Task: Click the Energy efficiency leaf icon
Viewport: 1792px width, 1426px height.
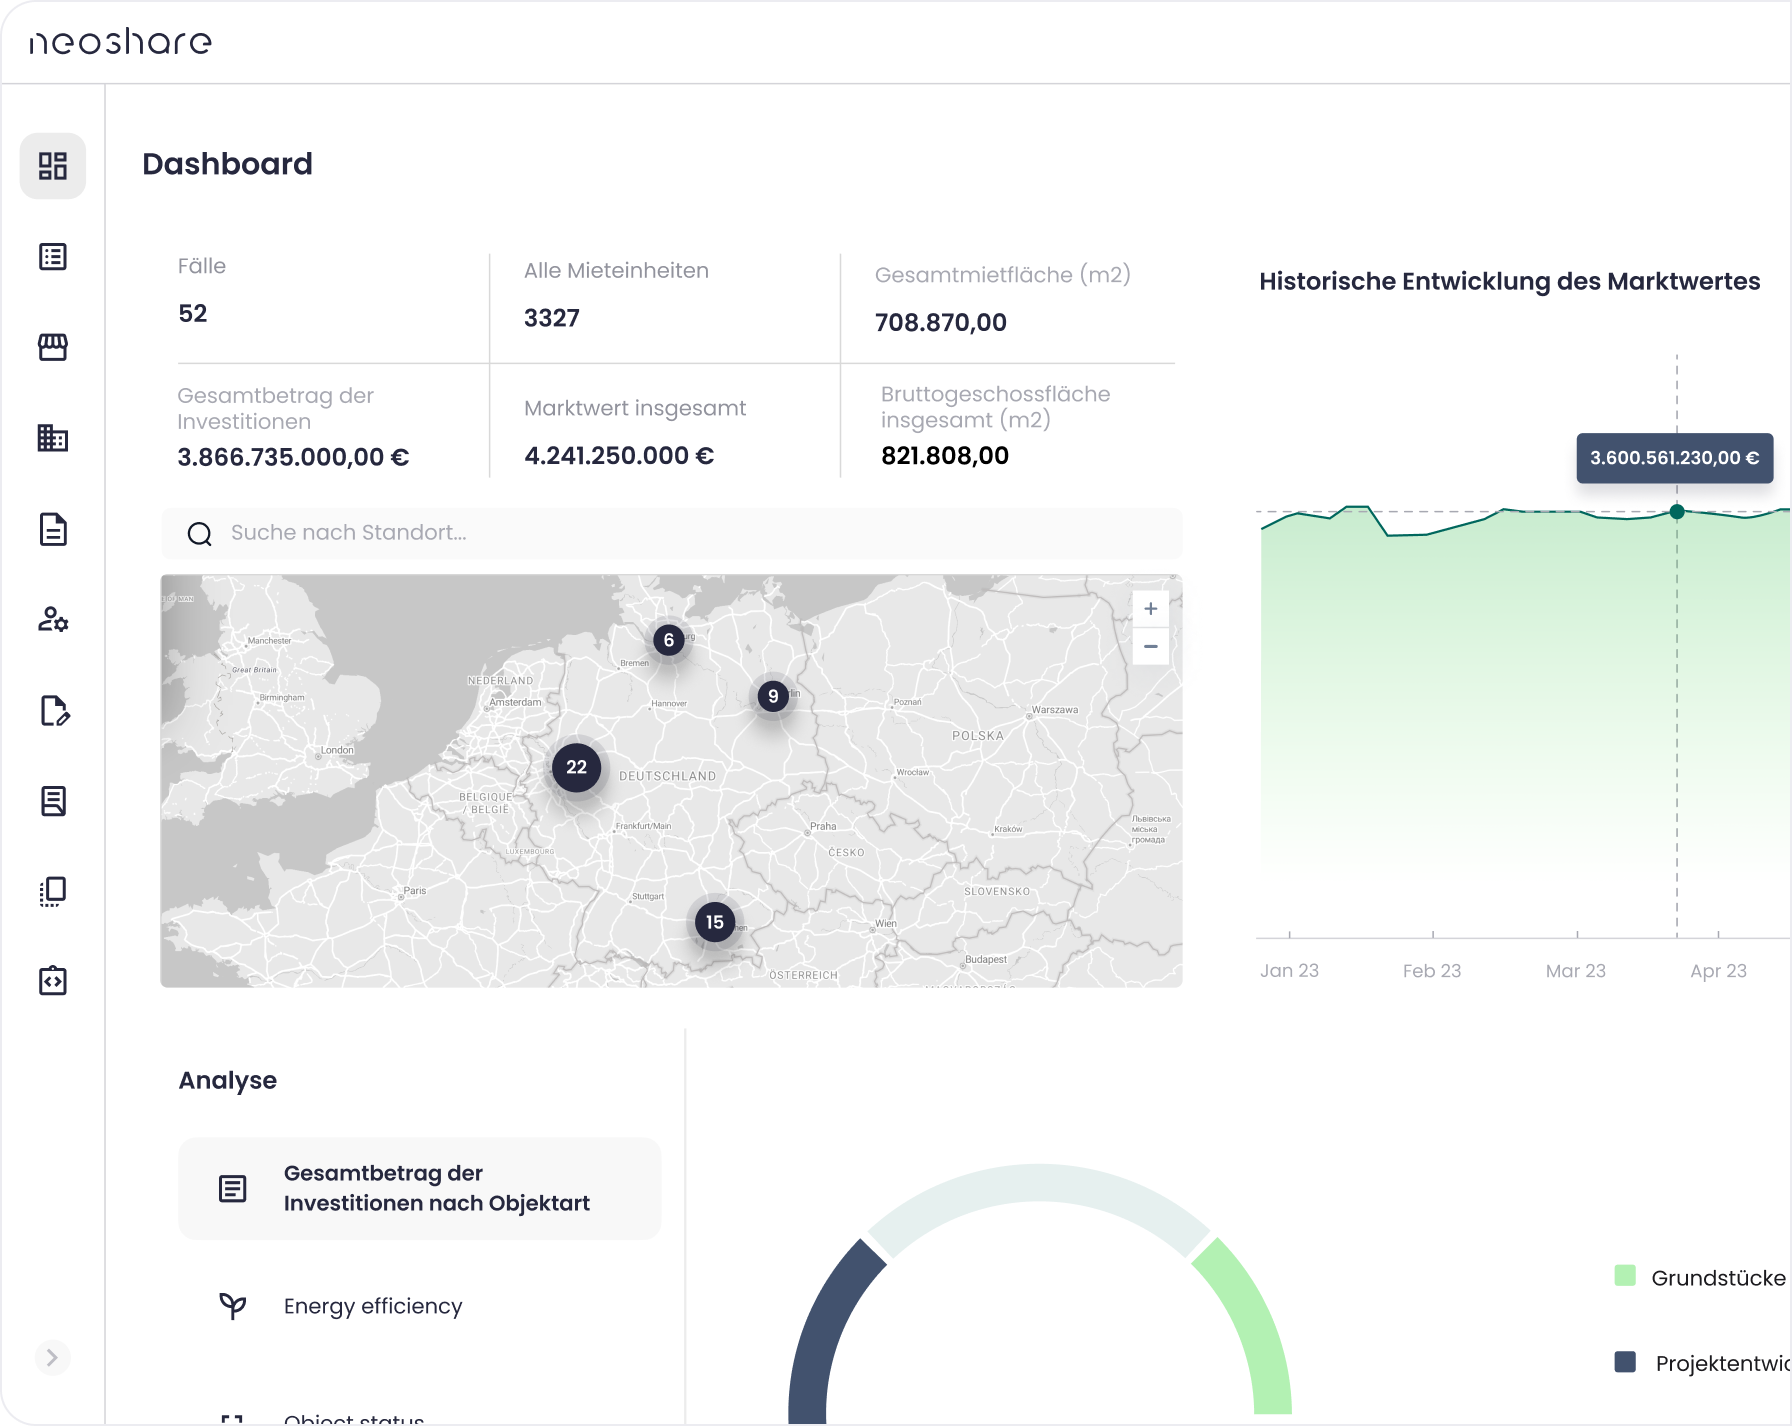Action: tap(233, 1306)
